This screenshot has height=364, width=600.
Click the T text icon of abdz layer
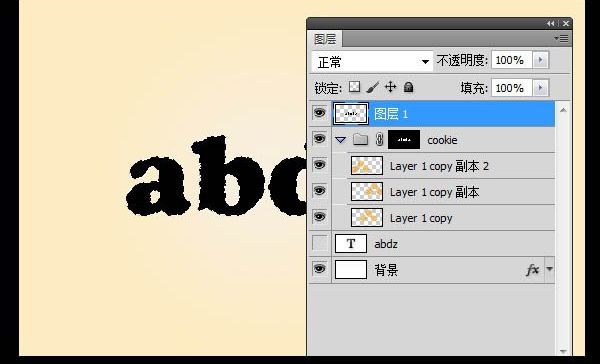pyautogui.click(x=351, y=244)
